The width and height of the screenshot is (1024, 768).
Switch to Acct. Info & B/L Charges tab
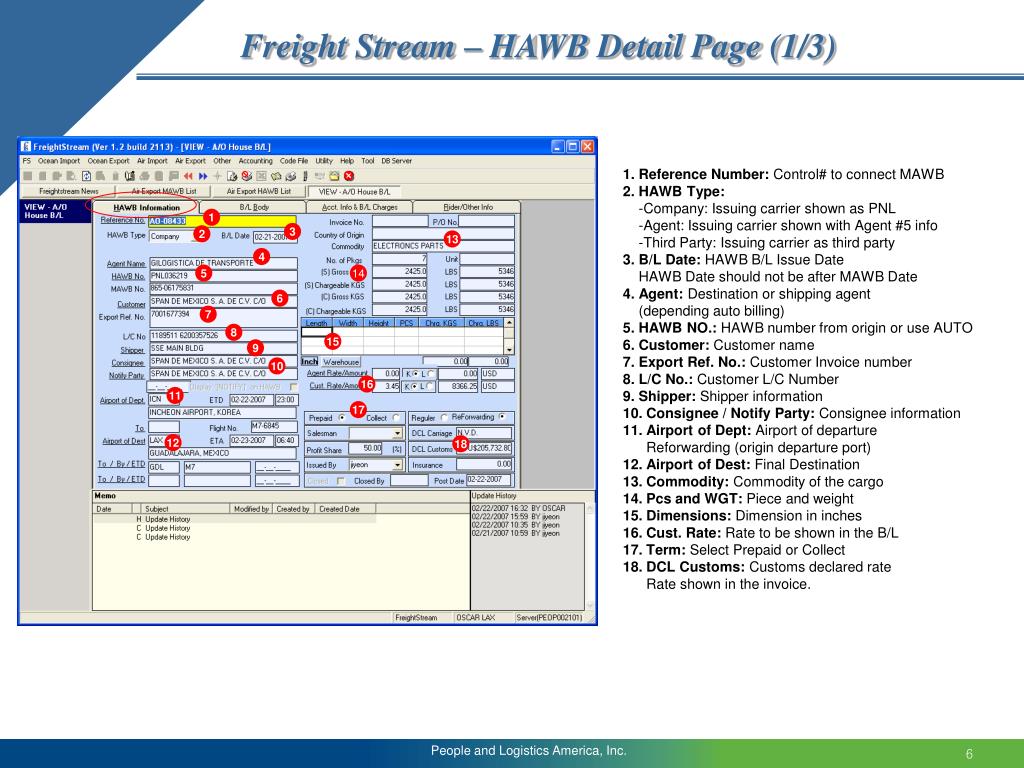click(360, 207)
